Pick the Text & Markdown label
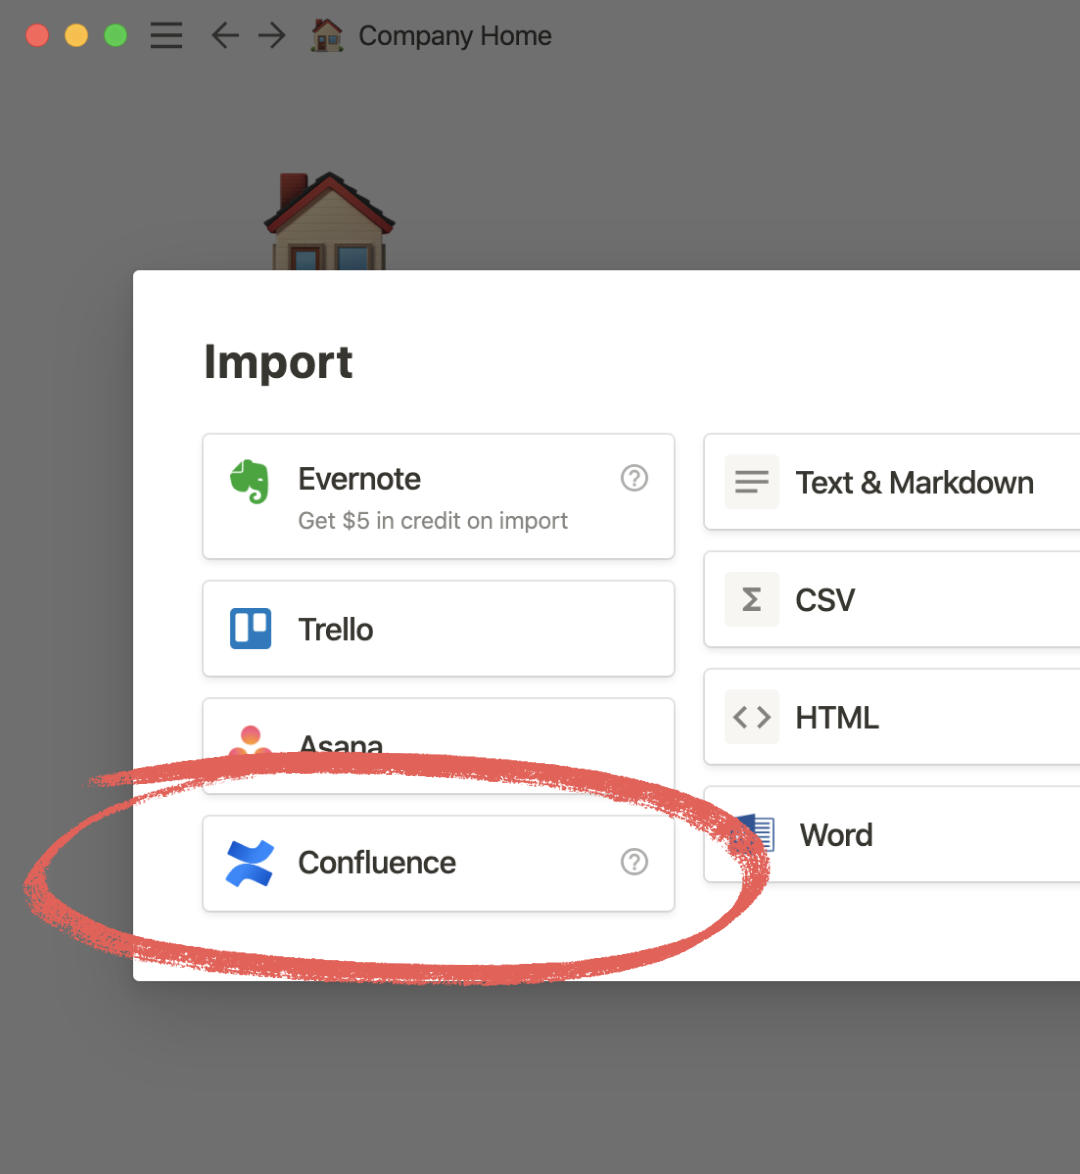1080x1174 pixels. (914, 483)
